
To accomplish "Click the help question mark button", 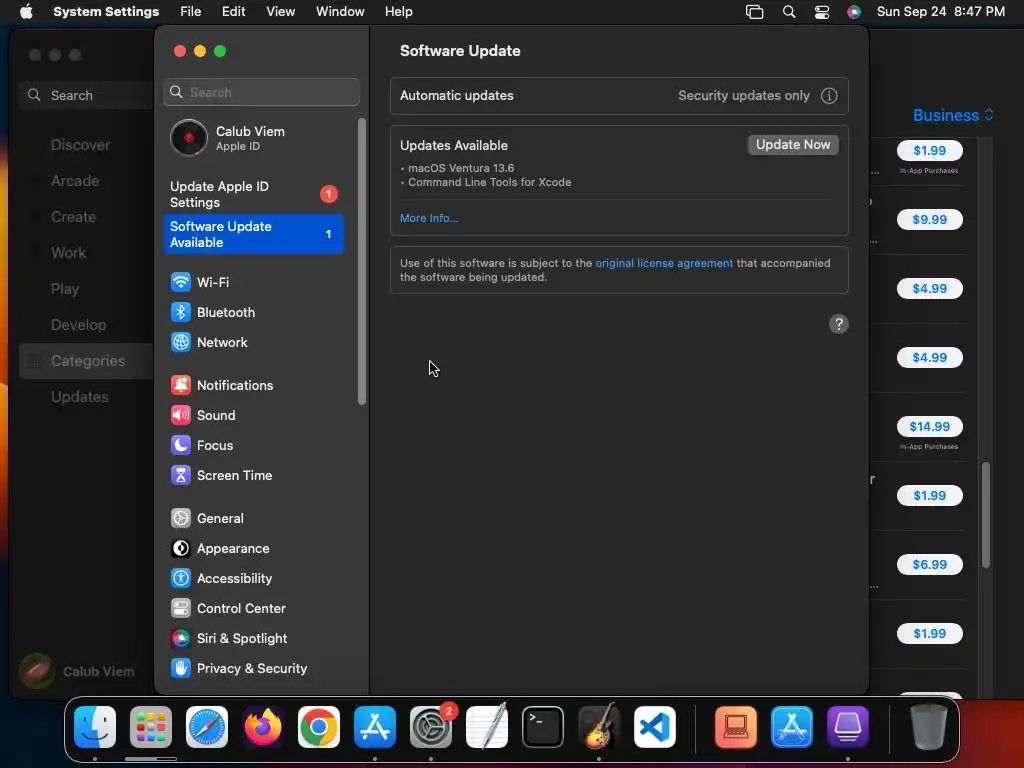I will pyautogui.click(x=839, y=324).
